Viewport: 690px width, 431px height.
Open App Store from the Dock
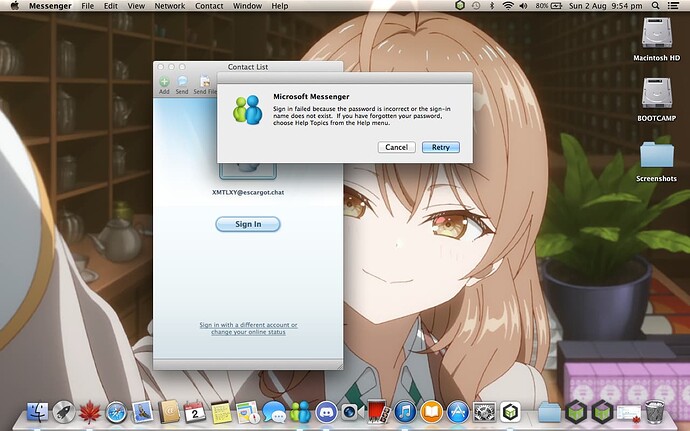(x=458, y=413)
